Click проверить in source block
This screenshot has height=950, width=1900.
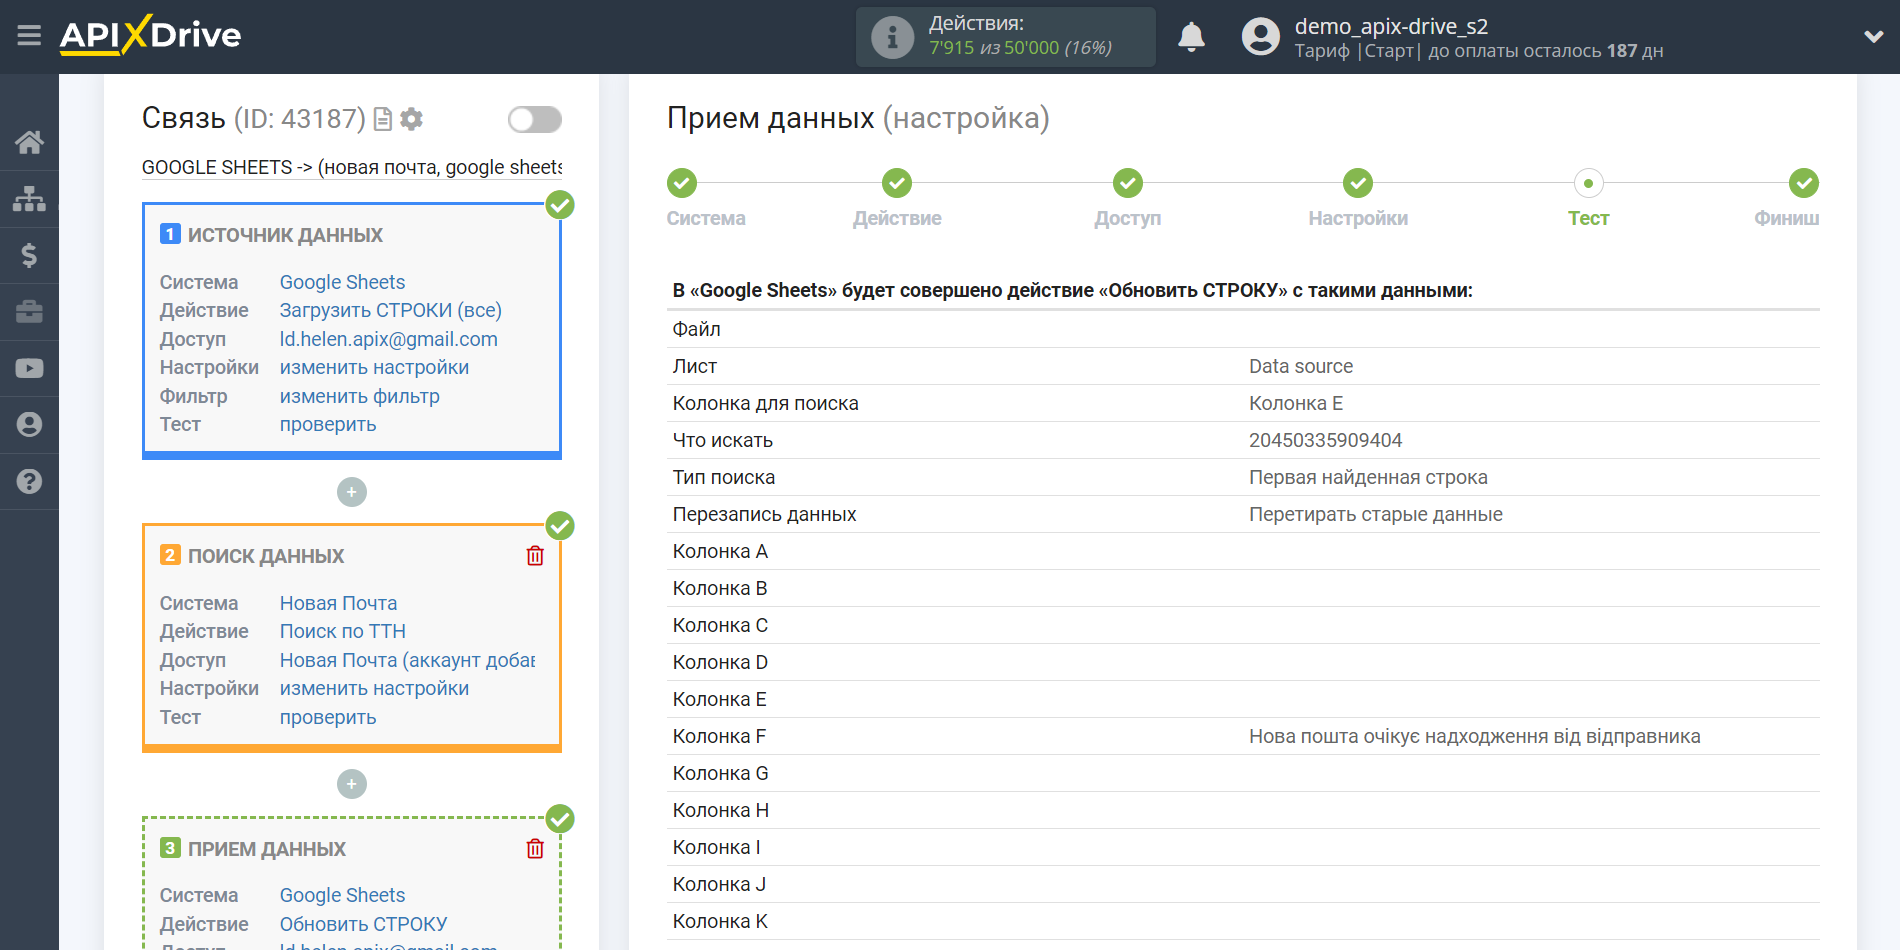[x=328, y=424]
